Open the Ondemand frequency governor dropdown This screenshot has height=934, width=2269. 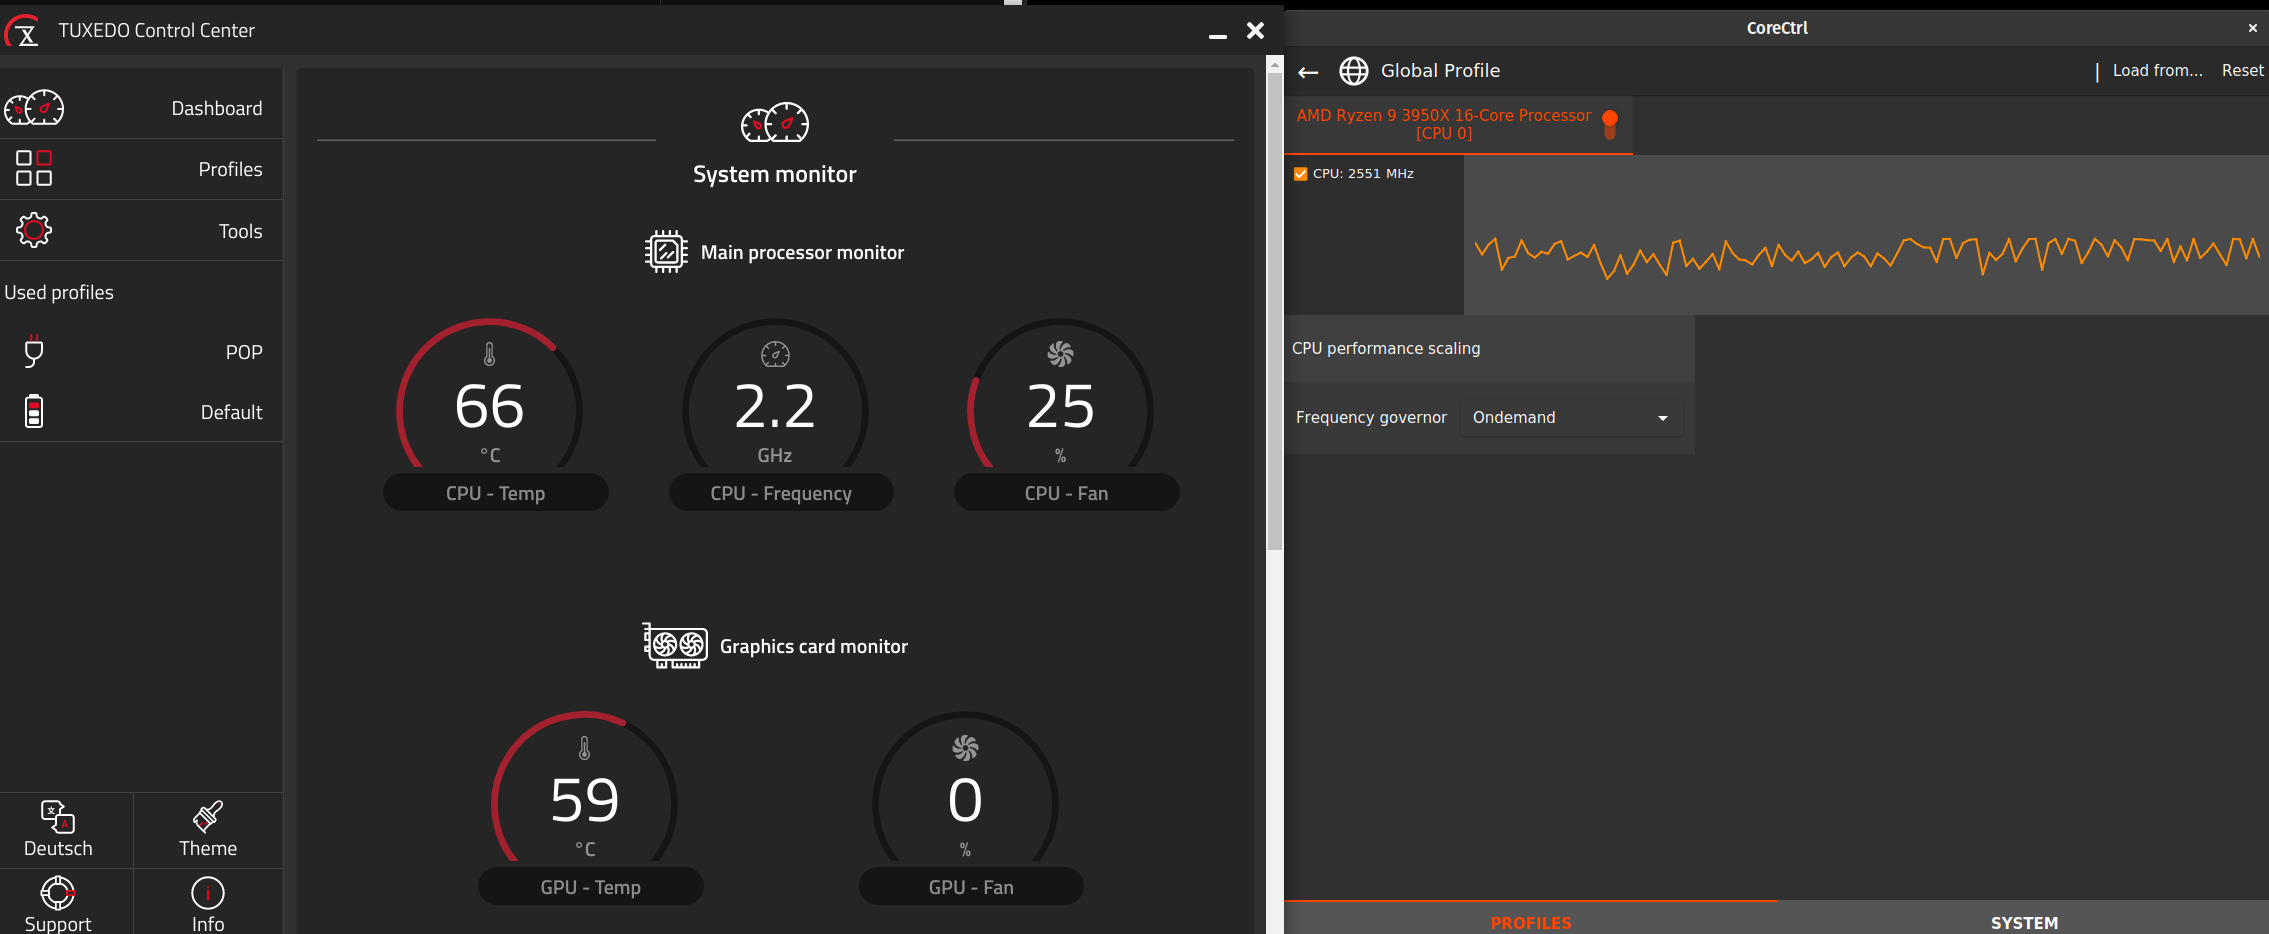[1569, 417]
